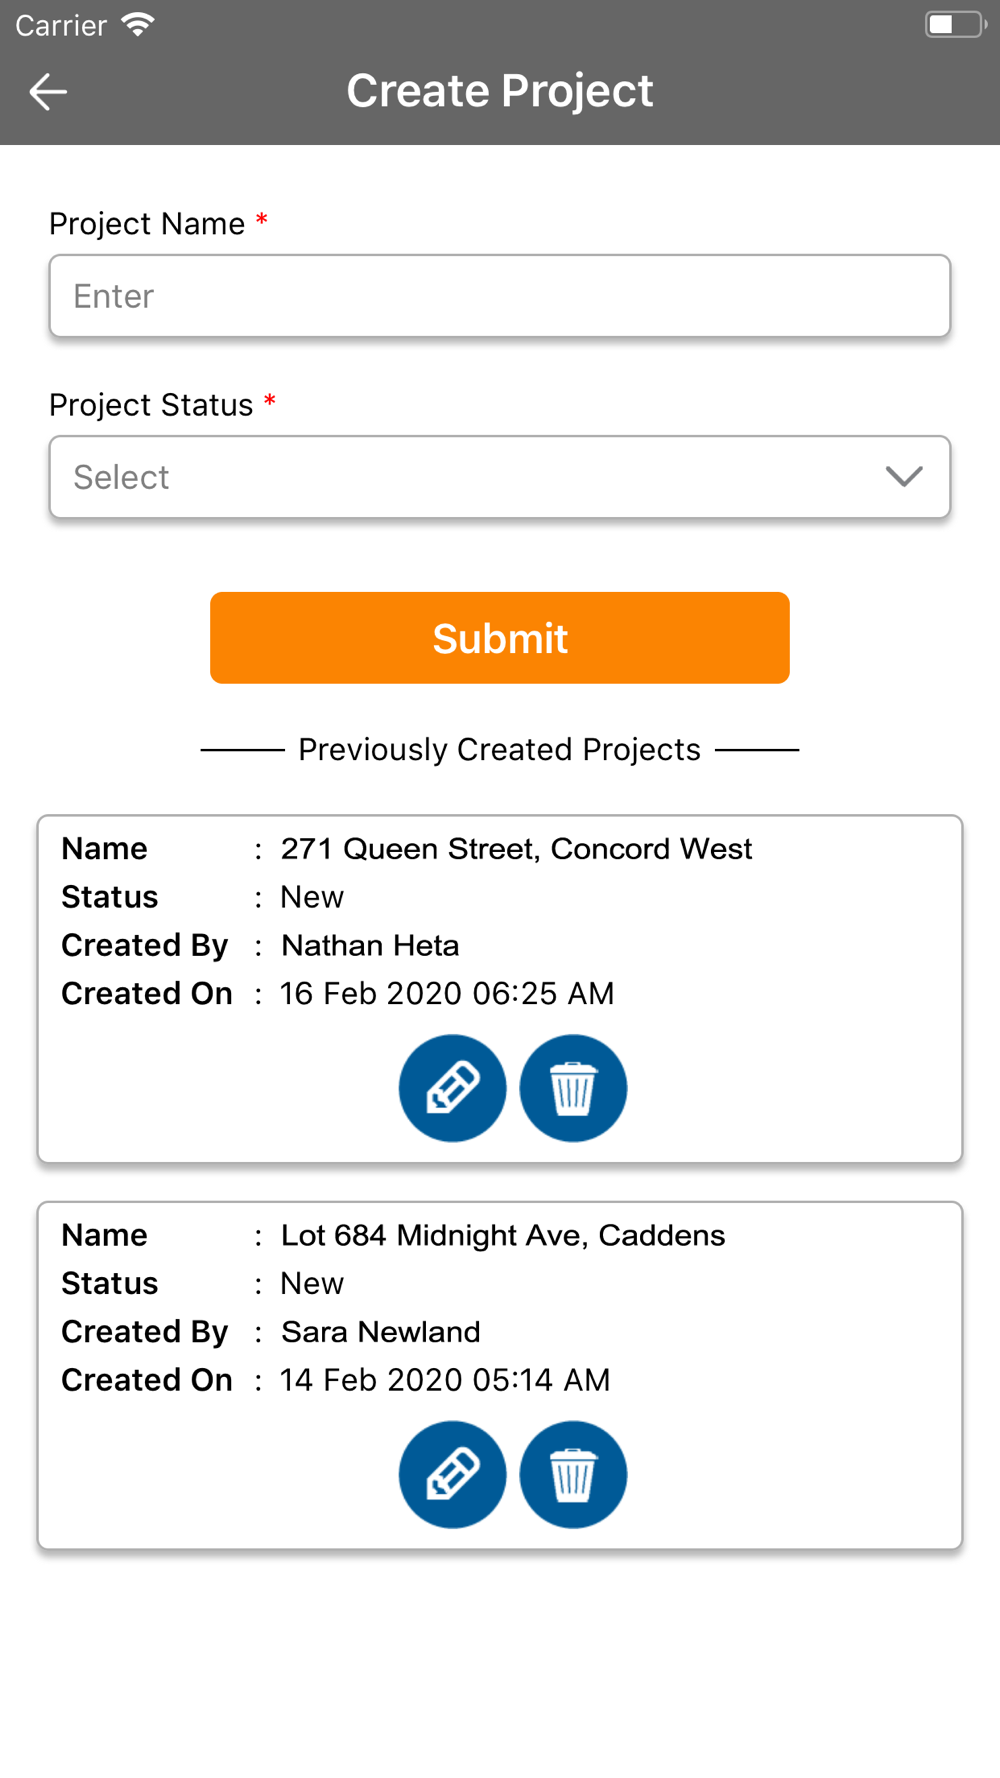Tap the Previously Created Projects heading
Screen dimensions: 1000x1778
pyautogui.click(x=500, y=750)
